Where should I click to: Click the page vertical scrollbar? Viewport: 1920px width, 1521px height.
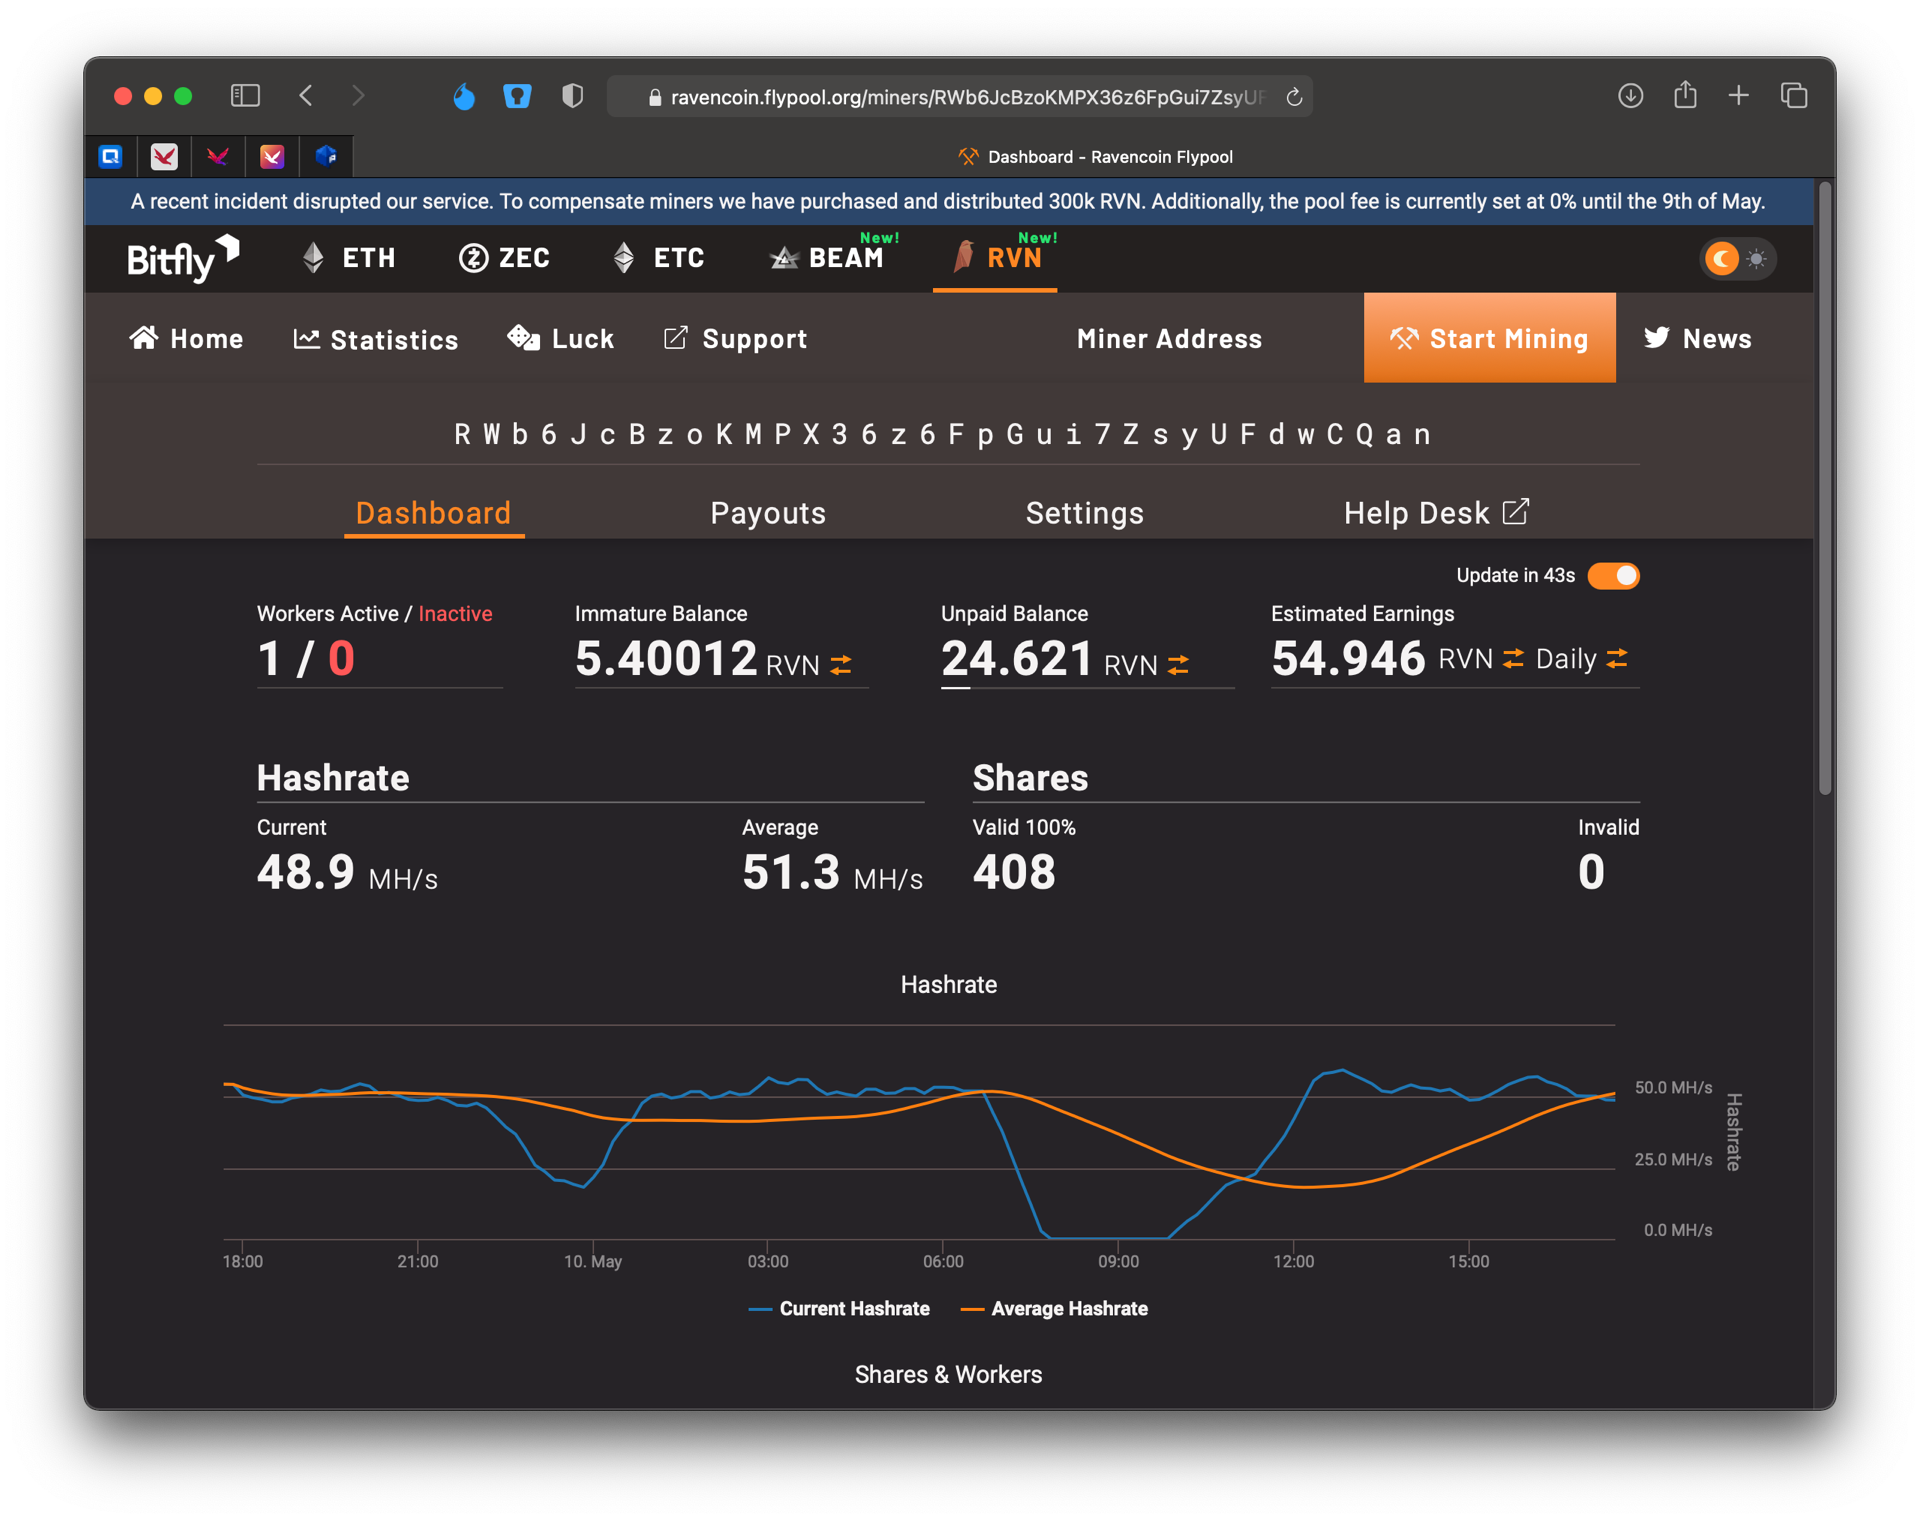1825,490
